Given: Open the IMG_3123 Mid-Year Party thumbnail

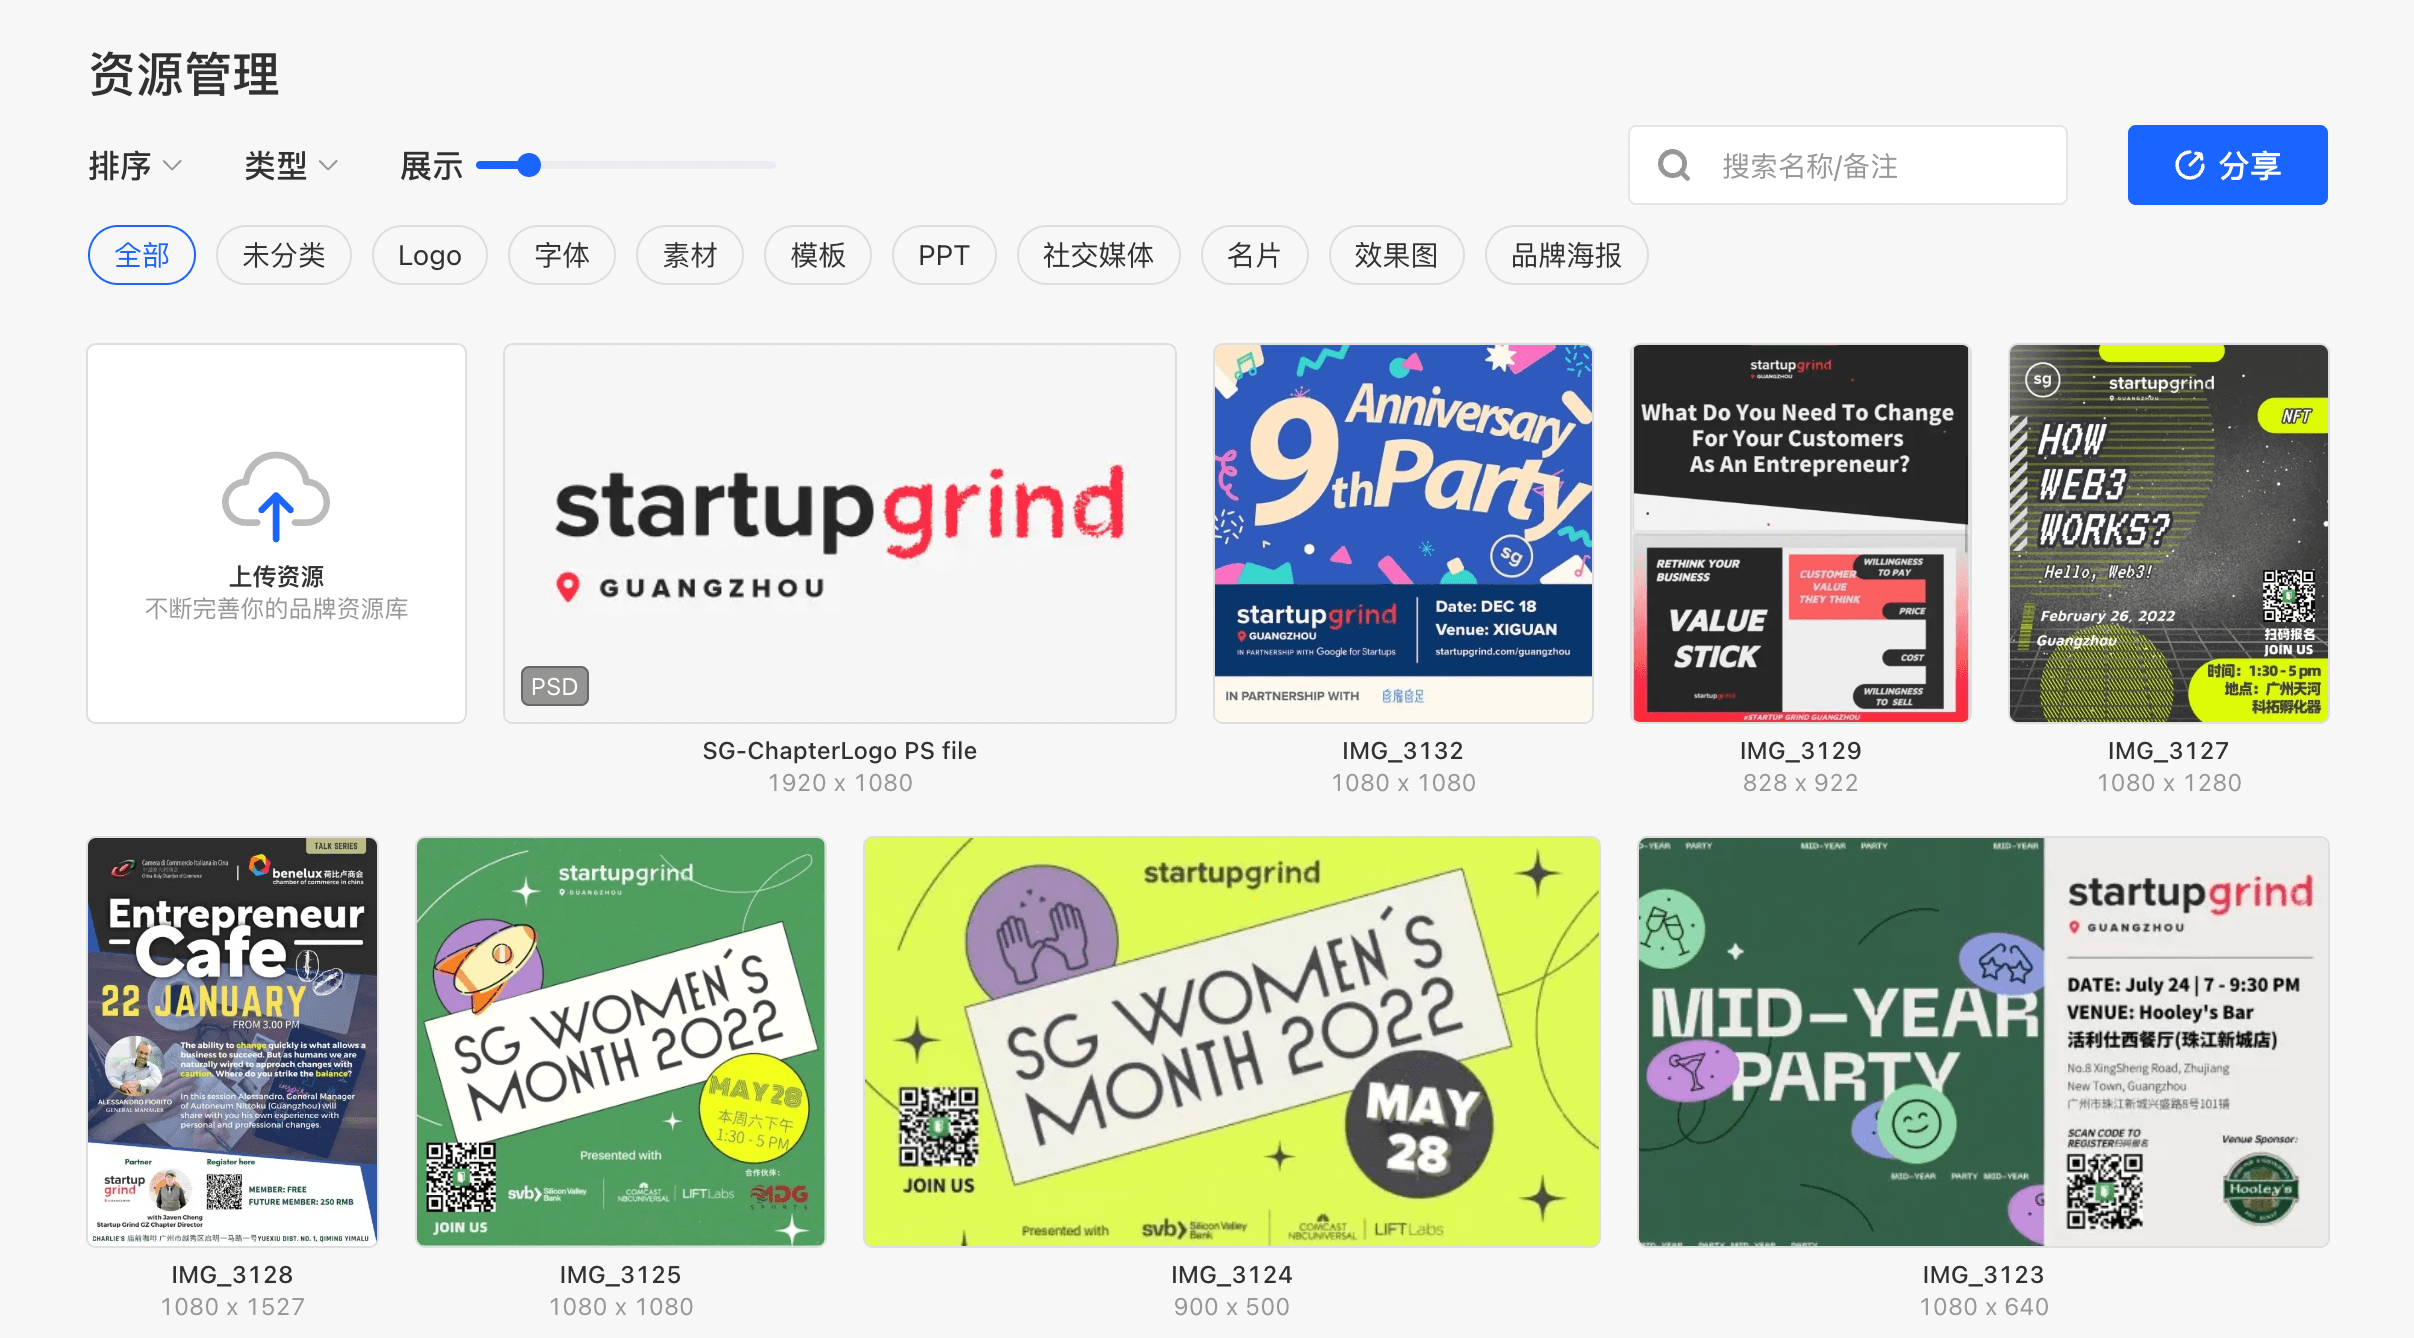Looking at the screenshot, I should click(x=1983, y=1041).
